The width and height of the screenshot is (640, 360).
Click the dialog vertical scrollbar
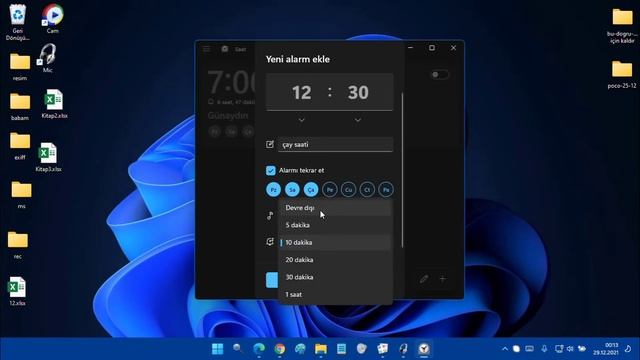(x=402, y=170)
